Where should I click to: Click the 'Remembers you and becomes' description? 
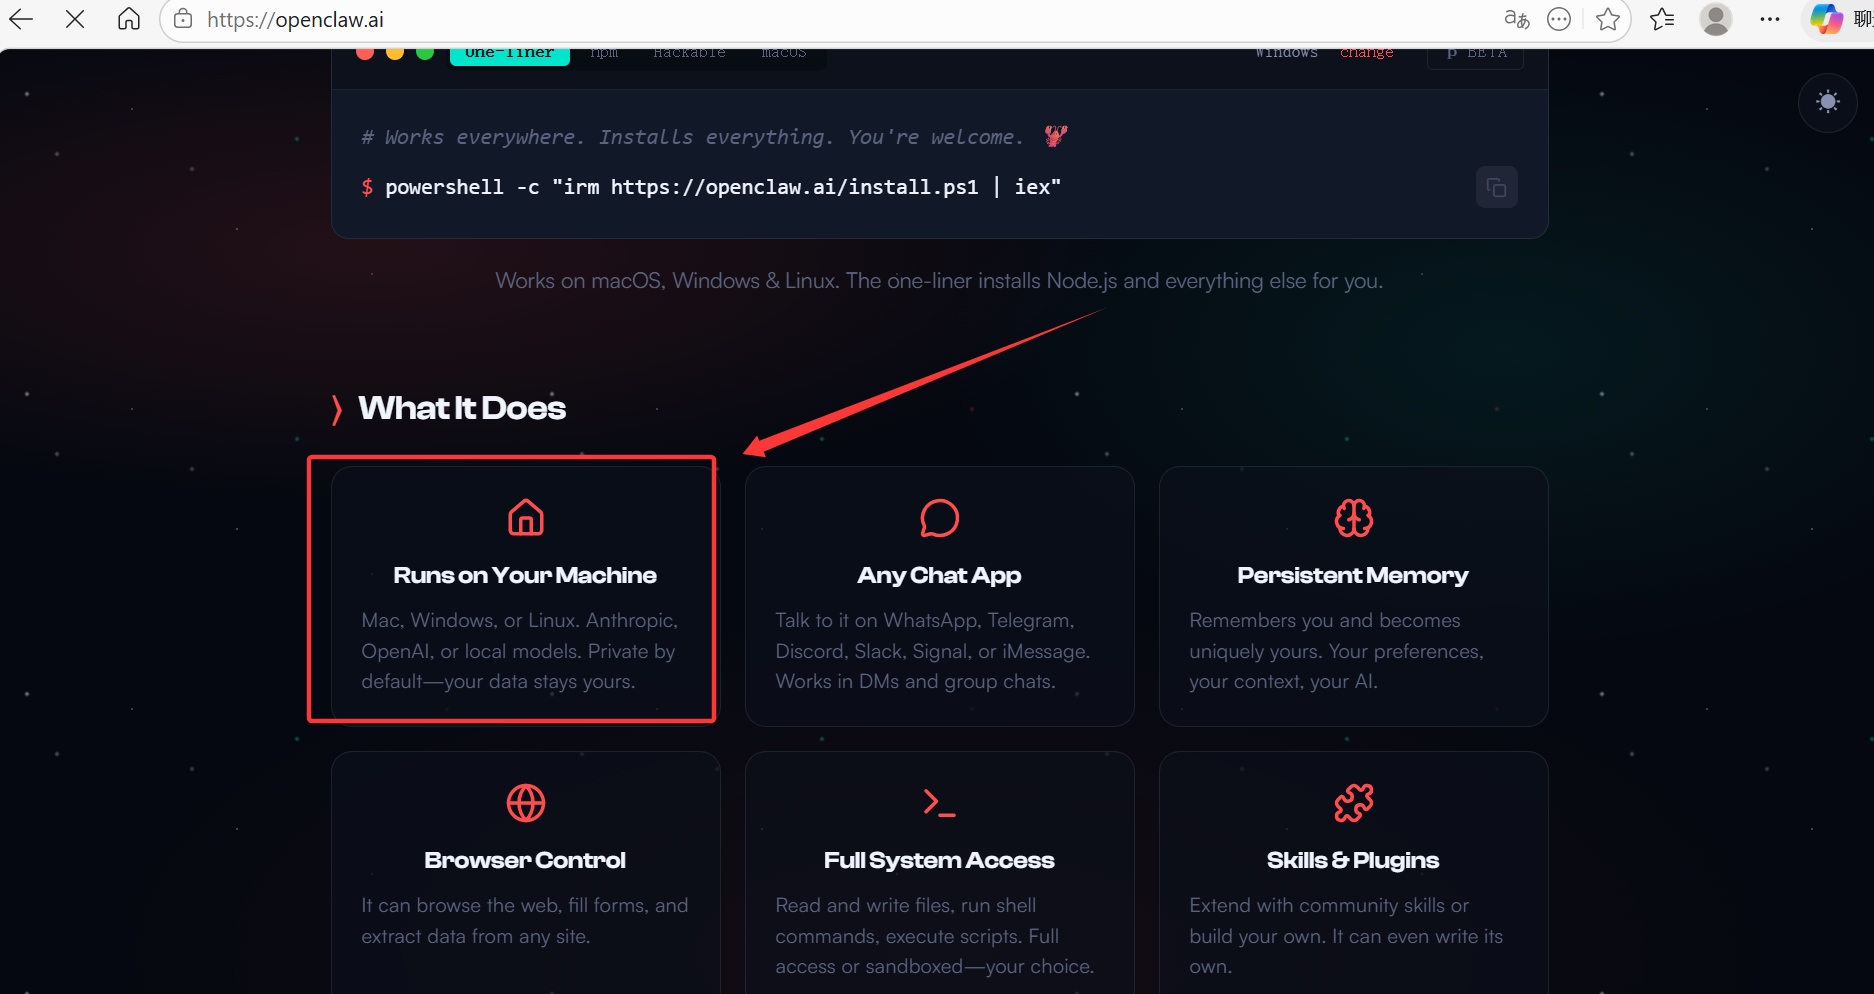(1337, 651)
